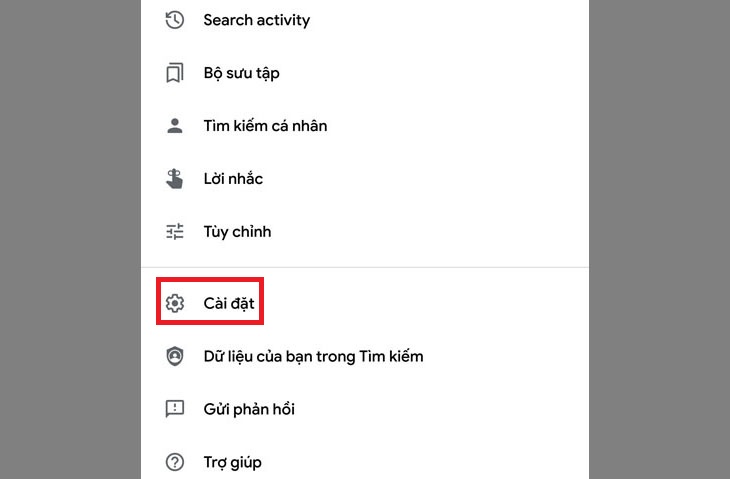
Task: Click the Gửi phản hồi feedback icon
Action: 175,409
